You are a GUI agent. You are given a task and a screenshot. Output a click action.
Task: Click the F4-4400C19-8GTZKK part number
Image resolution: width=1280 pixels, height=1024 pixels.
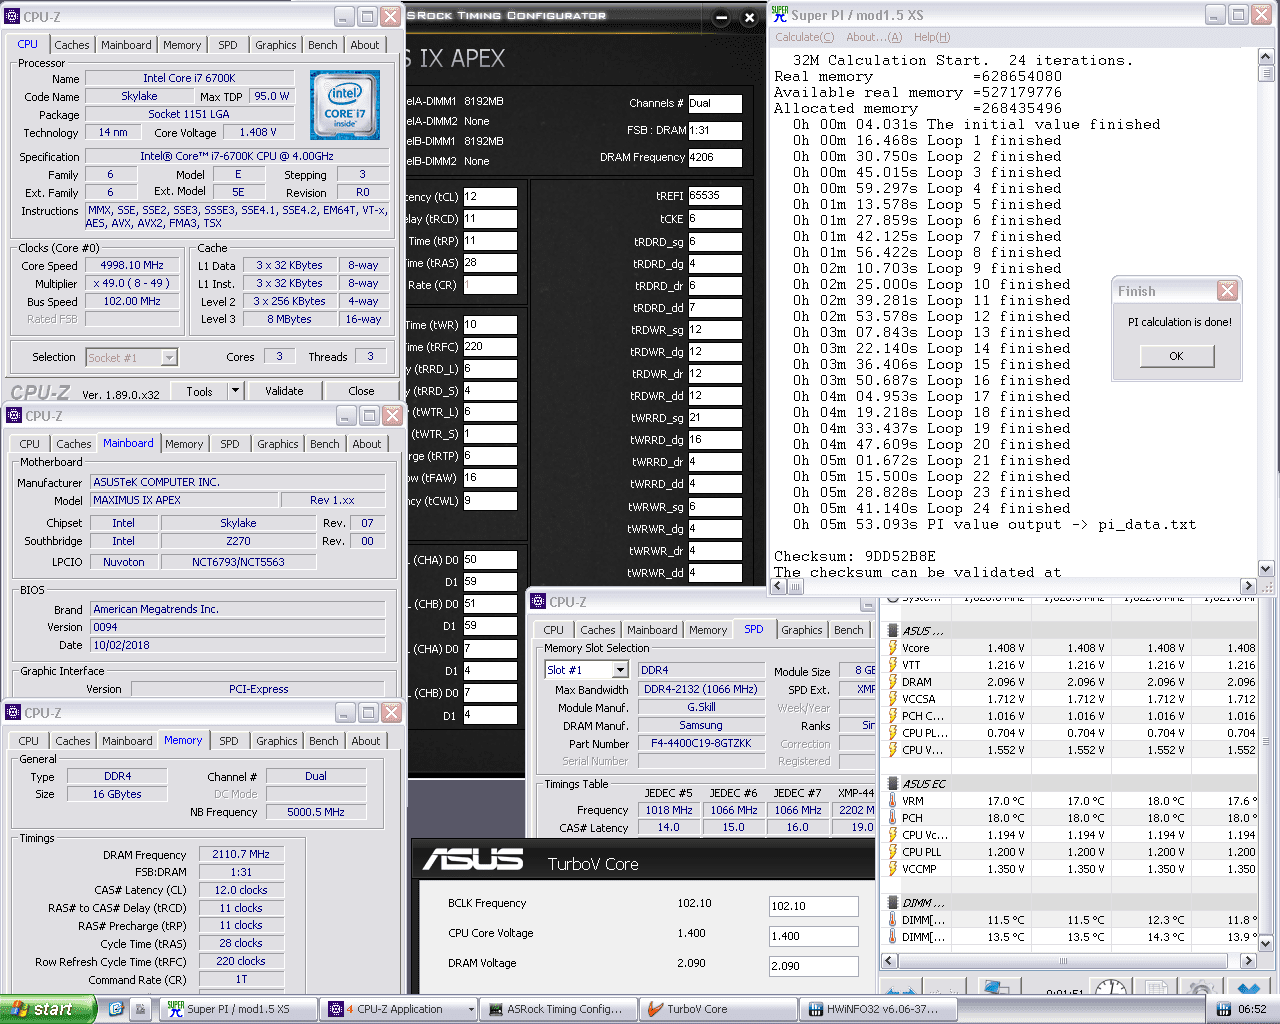(701, 744)
